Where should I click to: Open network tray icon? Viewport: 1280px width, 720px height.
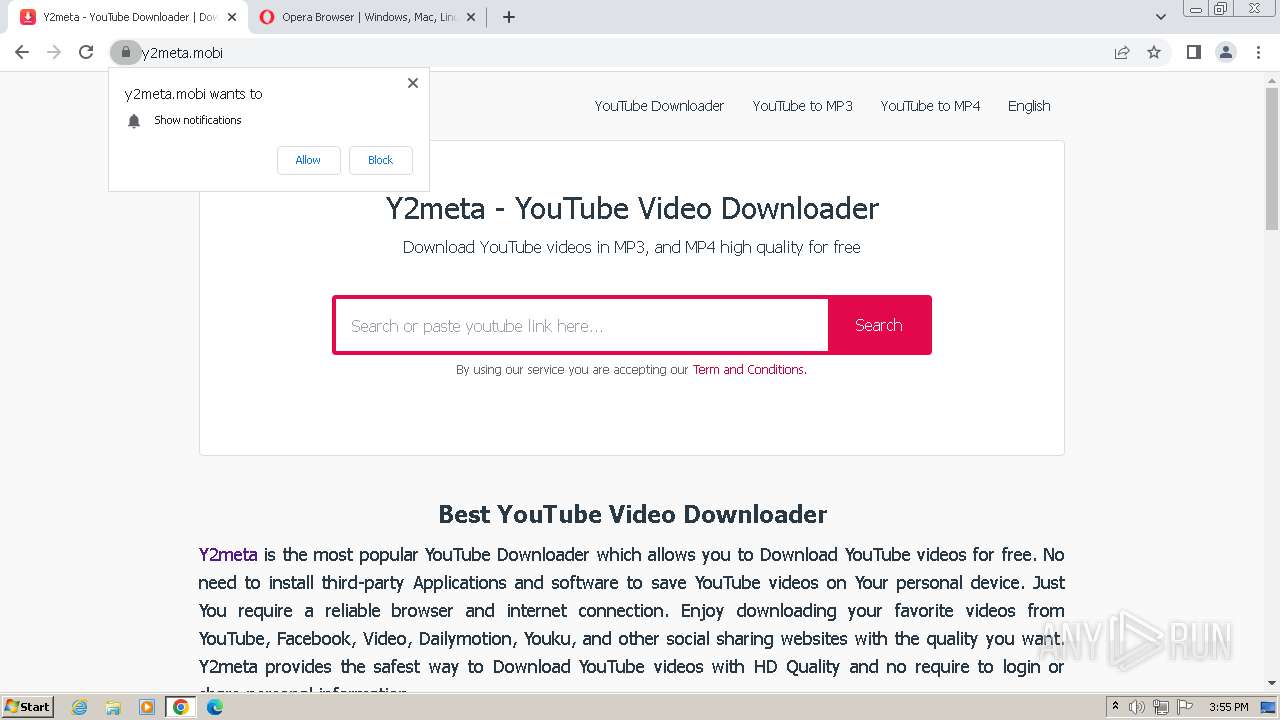[x=1161, y=707]
